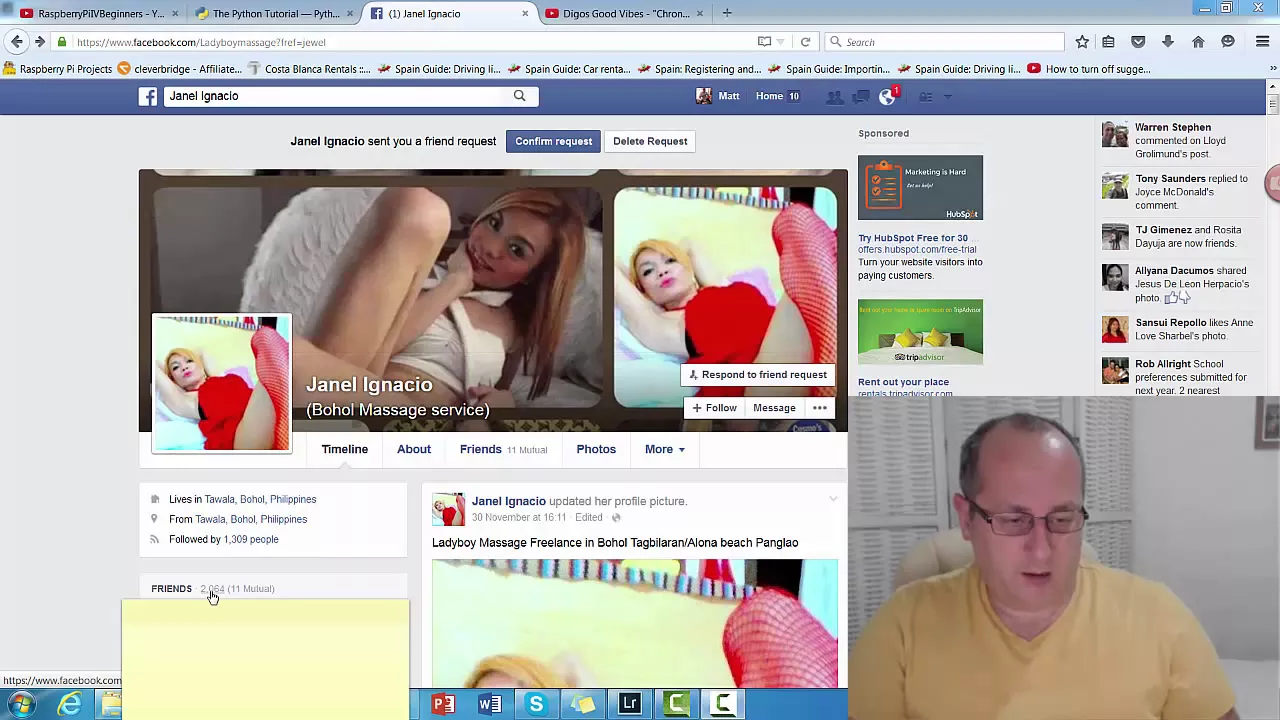Open PowerPoint from the taskbar
1280x720 pixels.
coord(442,705)
